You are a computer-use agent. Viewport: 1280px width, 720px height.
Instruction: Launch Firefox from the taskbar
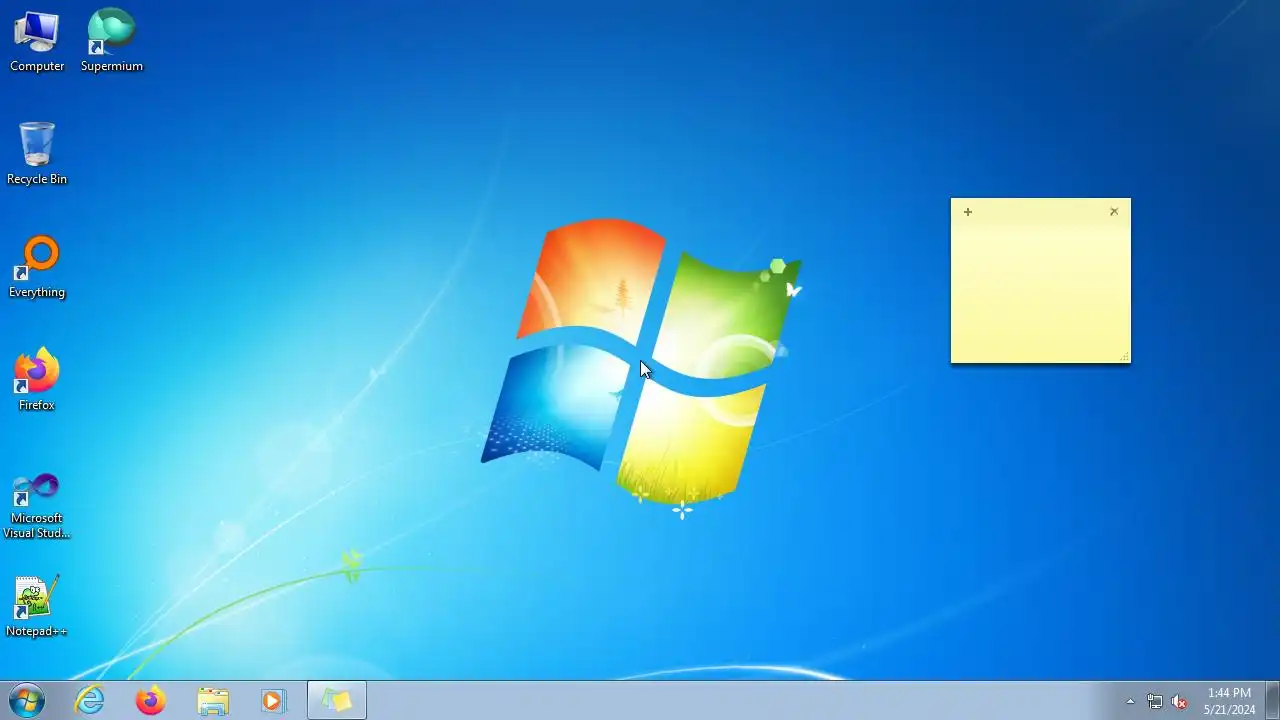(151, 700)
